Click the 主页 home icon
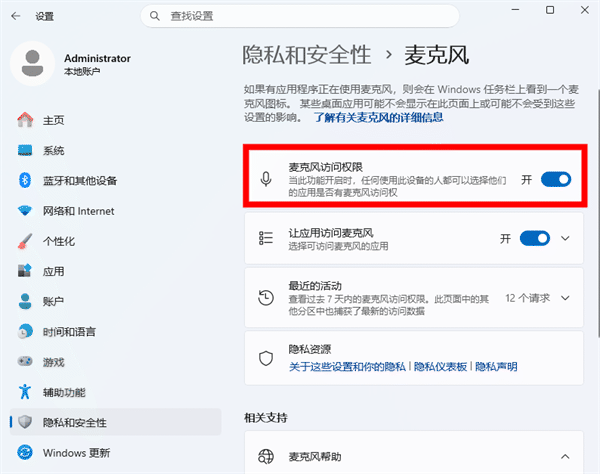The image size is (600, 474). tap(25, 120)
